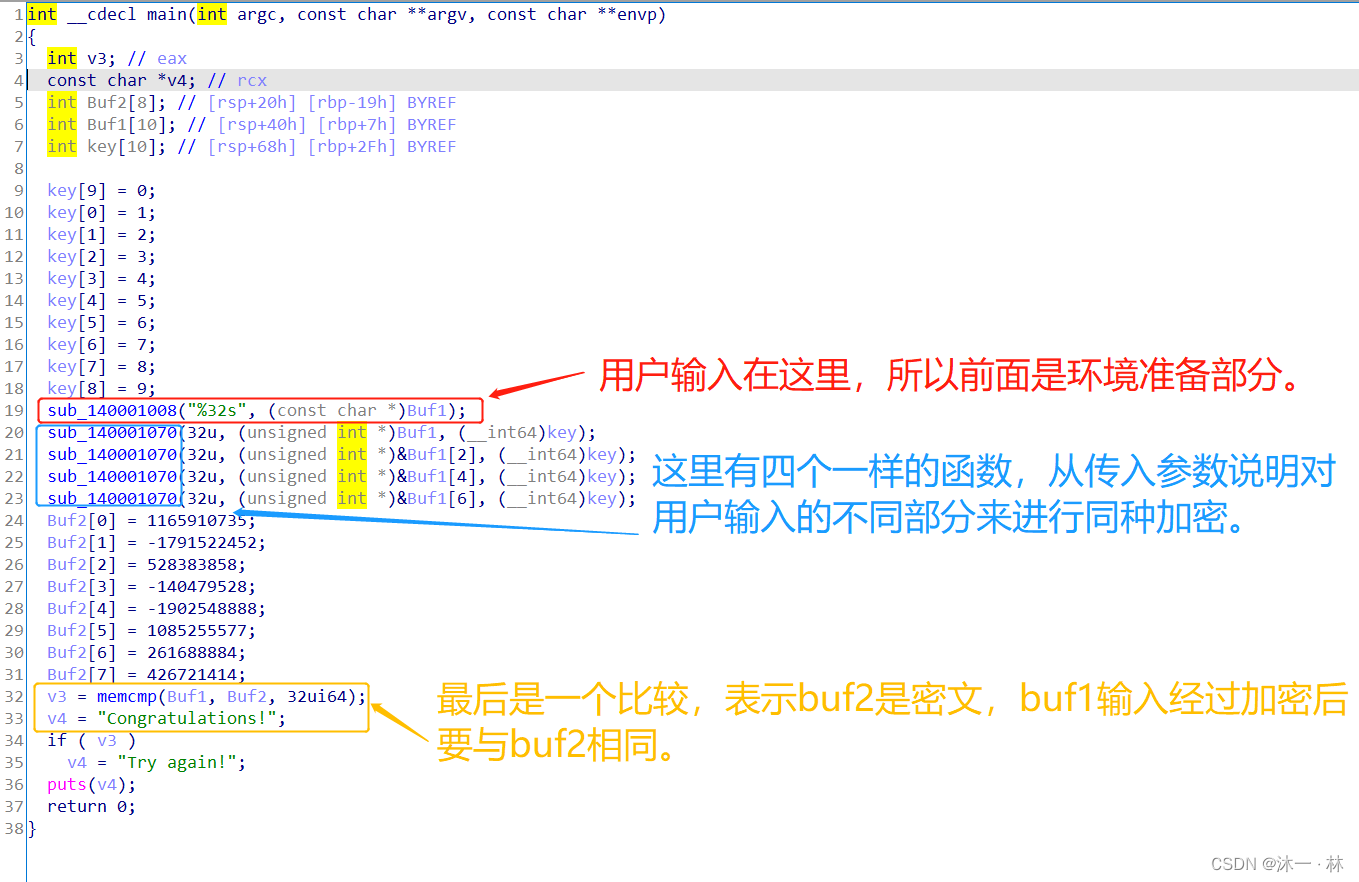Screen dimensions: 1359x882
Task: Click the 'key[2] = 3;' statement
Action: [102, 256]
